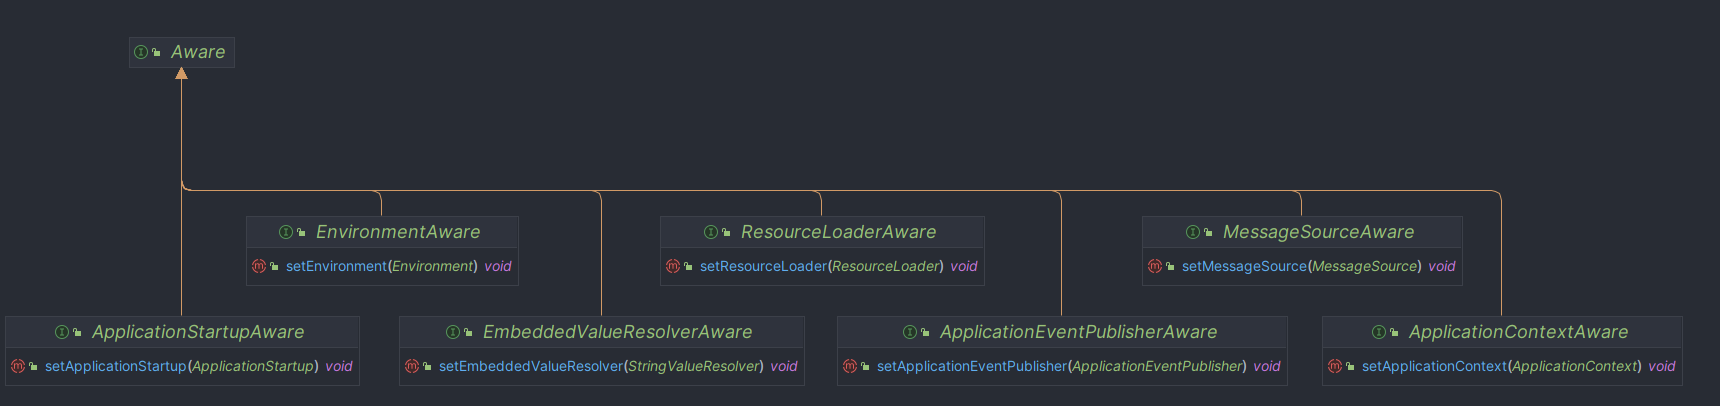Select the setApplicationStartup(ApplicationStartup) method
Screen dimensions: 1720x406
pos(182,366)
